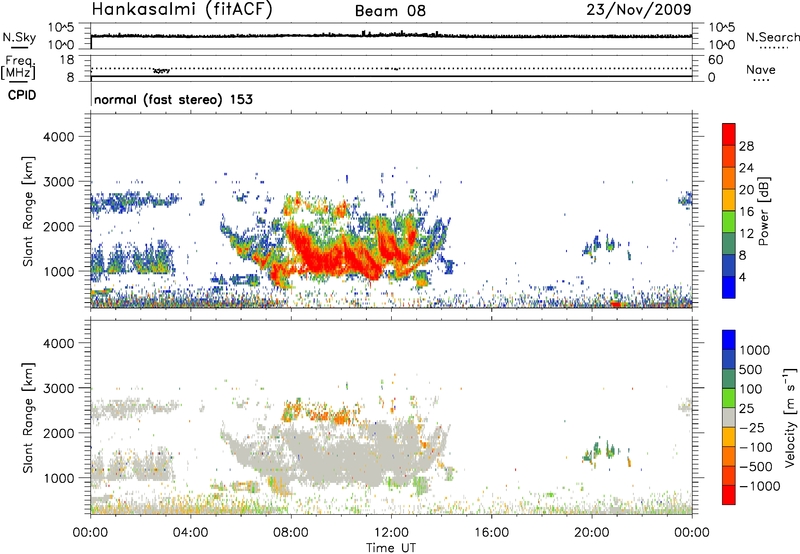Viewport: 800px width, 554px height.
Task: Click the '20:00' time axis tick label
Action: [x=592, y=533]
